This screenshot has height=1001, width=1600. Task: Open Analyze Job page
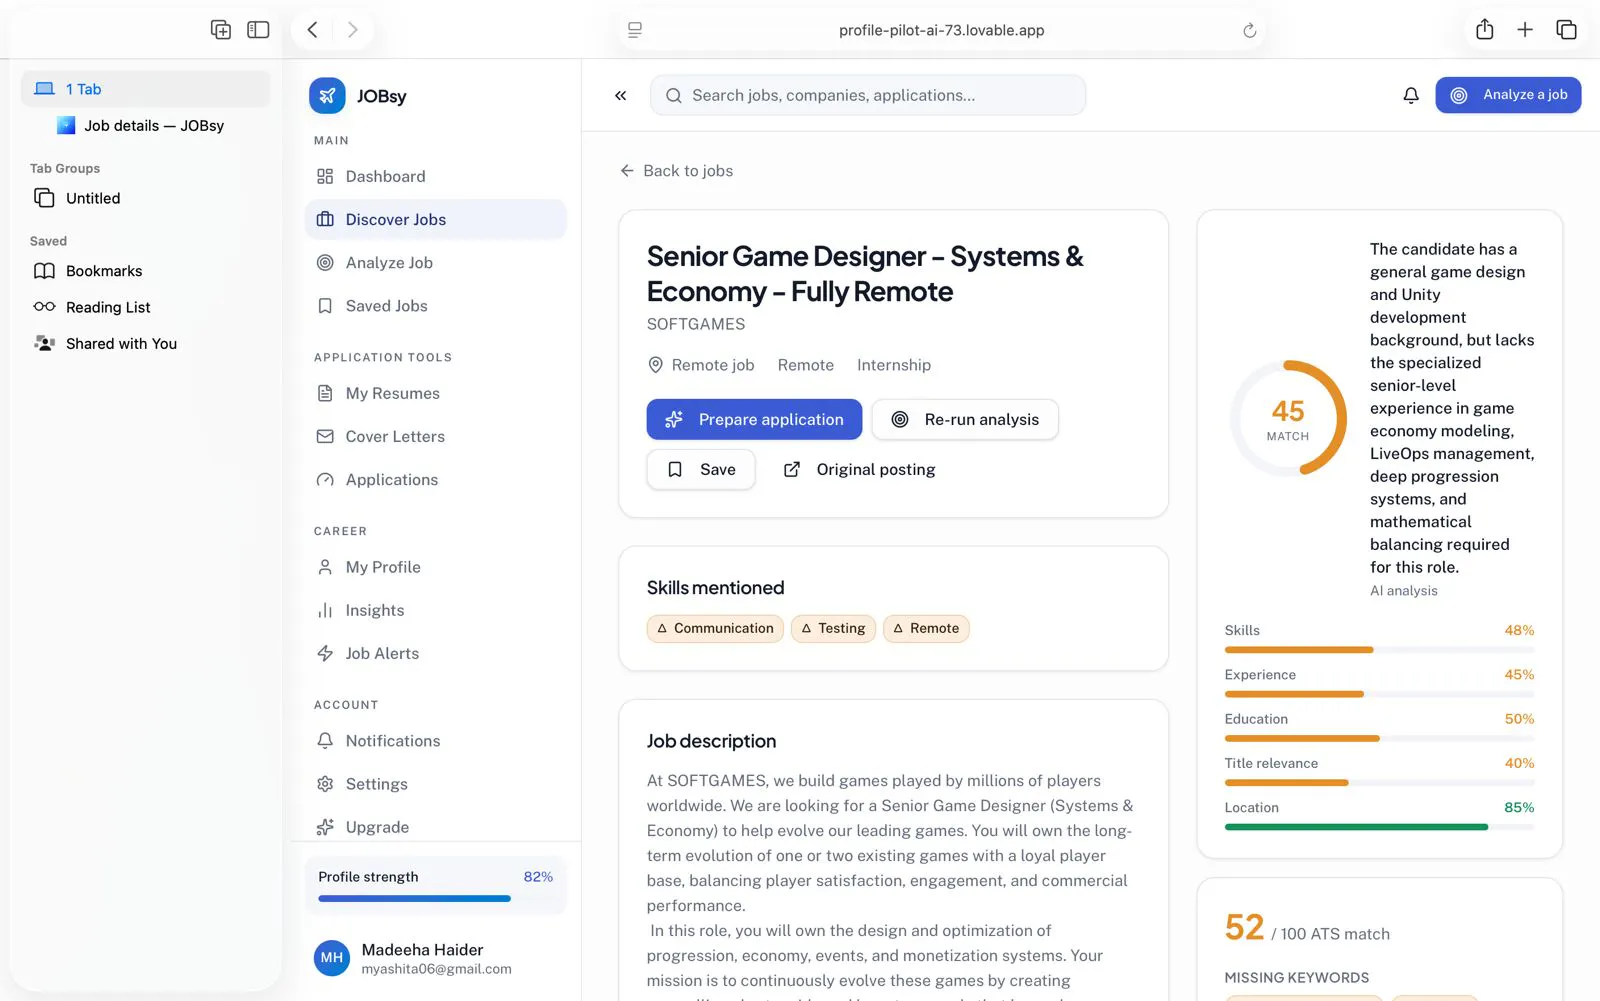pos(435,263)
